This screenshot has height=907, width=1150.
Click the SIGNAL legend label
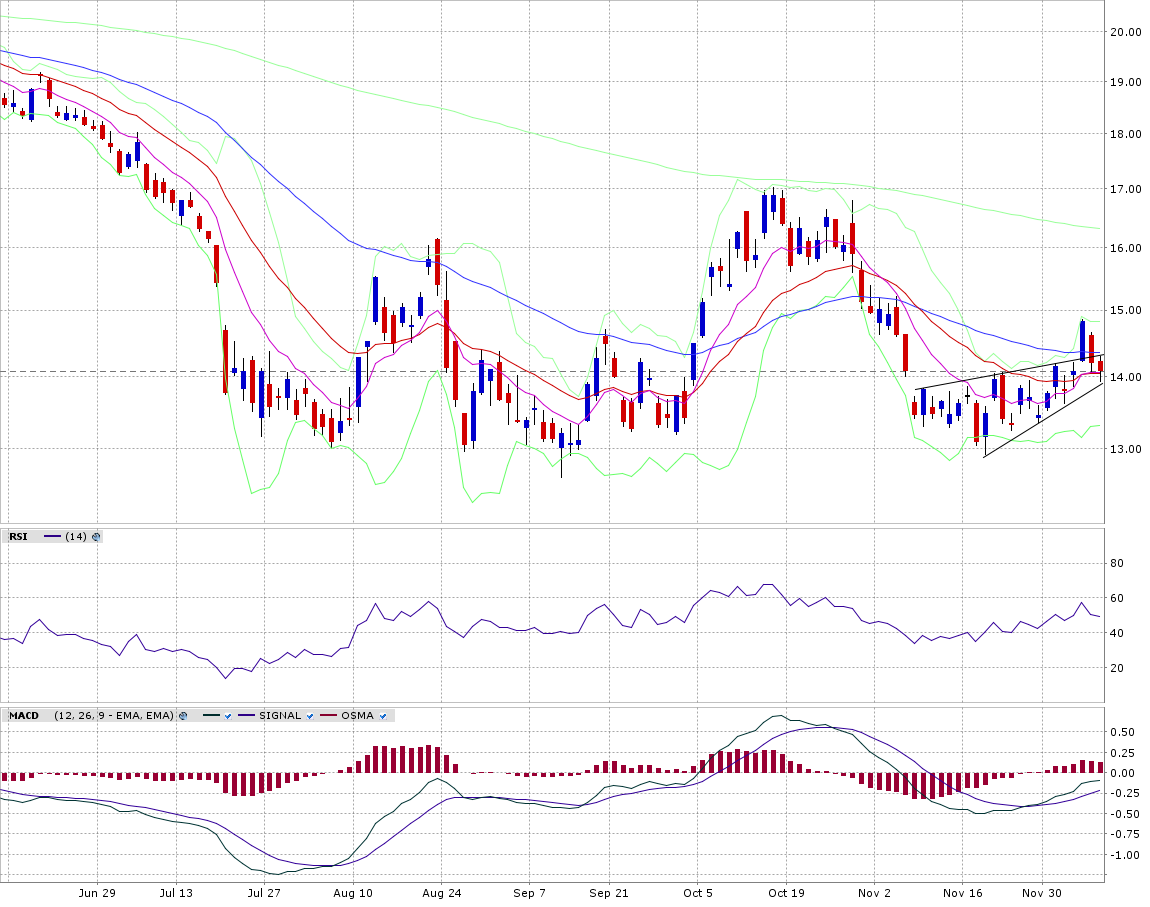tap(280, 716)
